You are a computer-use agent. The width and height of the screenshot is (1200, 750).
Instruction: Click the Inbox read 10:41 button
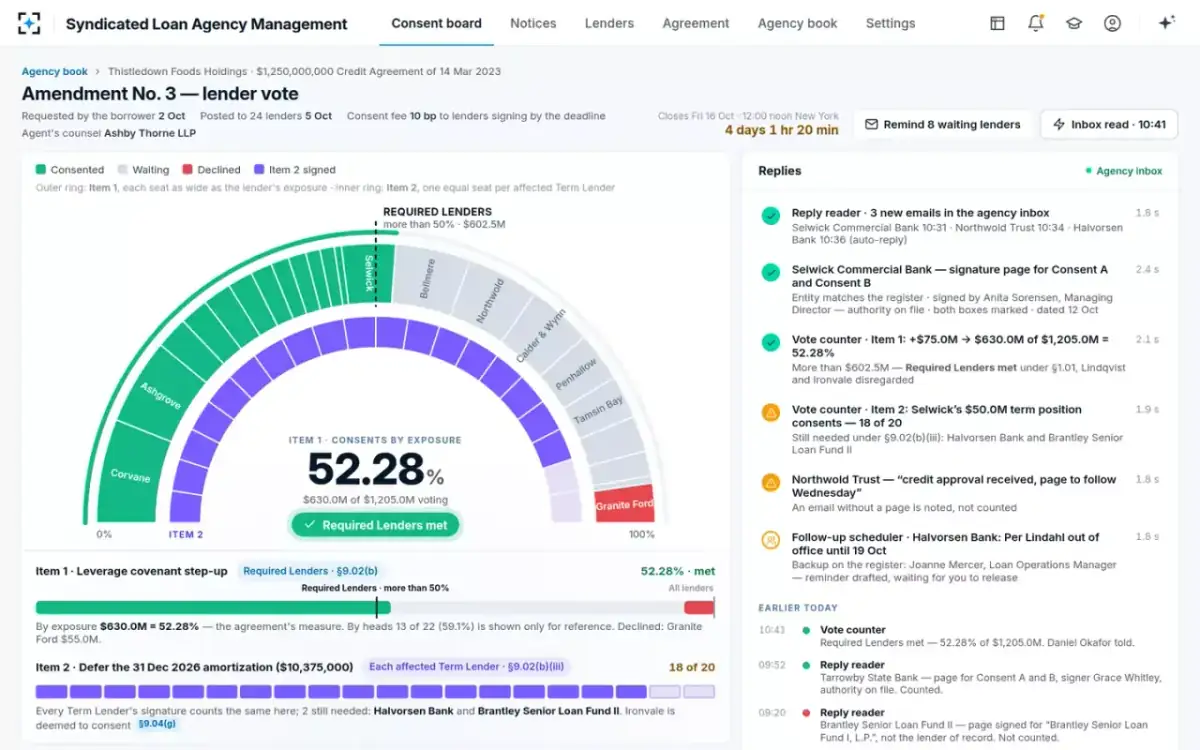coord(1109,124)
